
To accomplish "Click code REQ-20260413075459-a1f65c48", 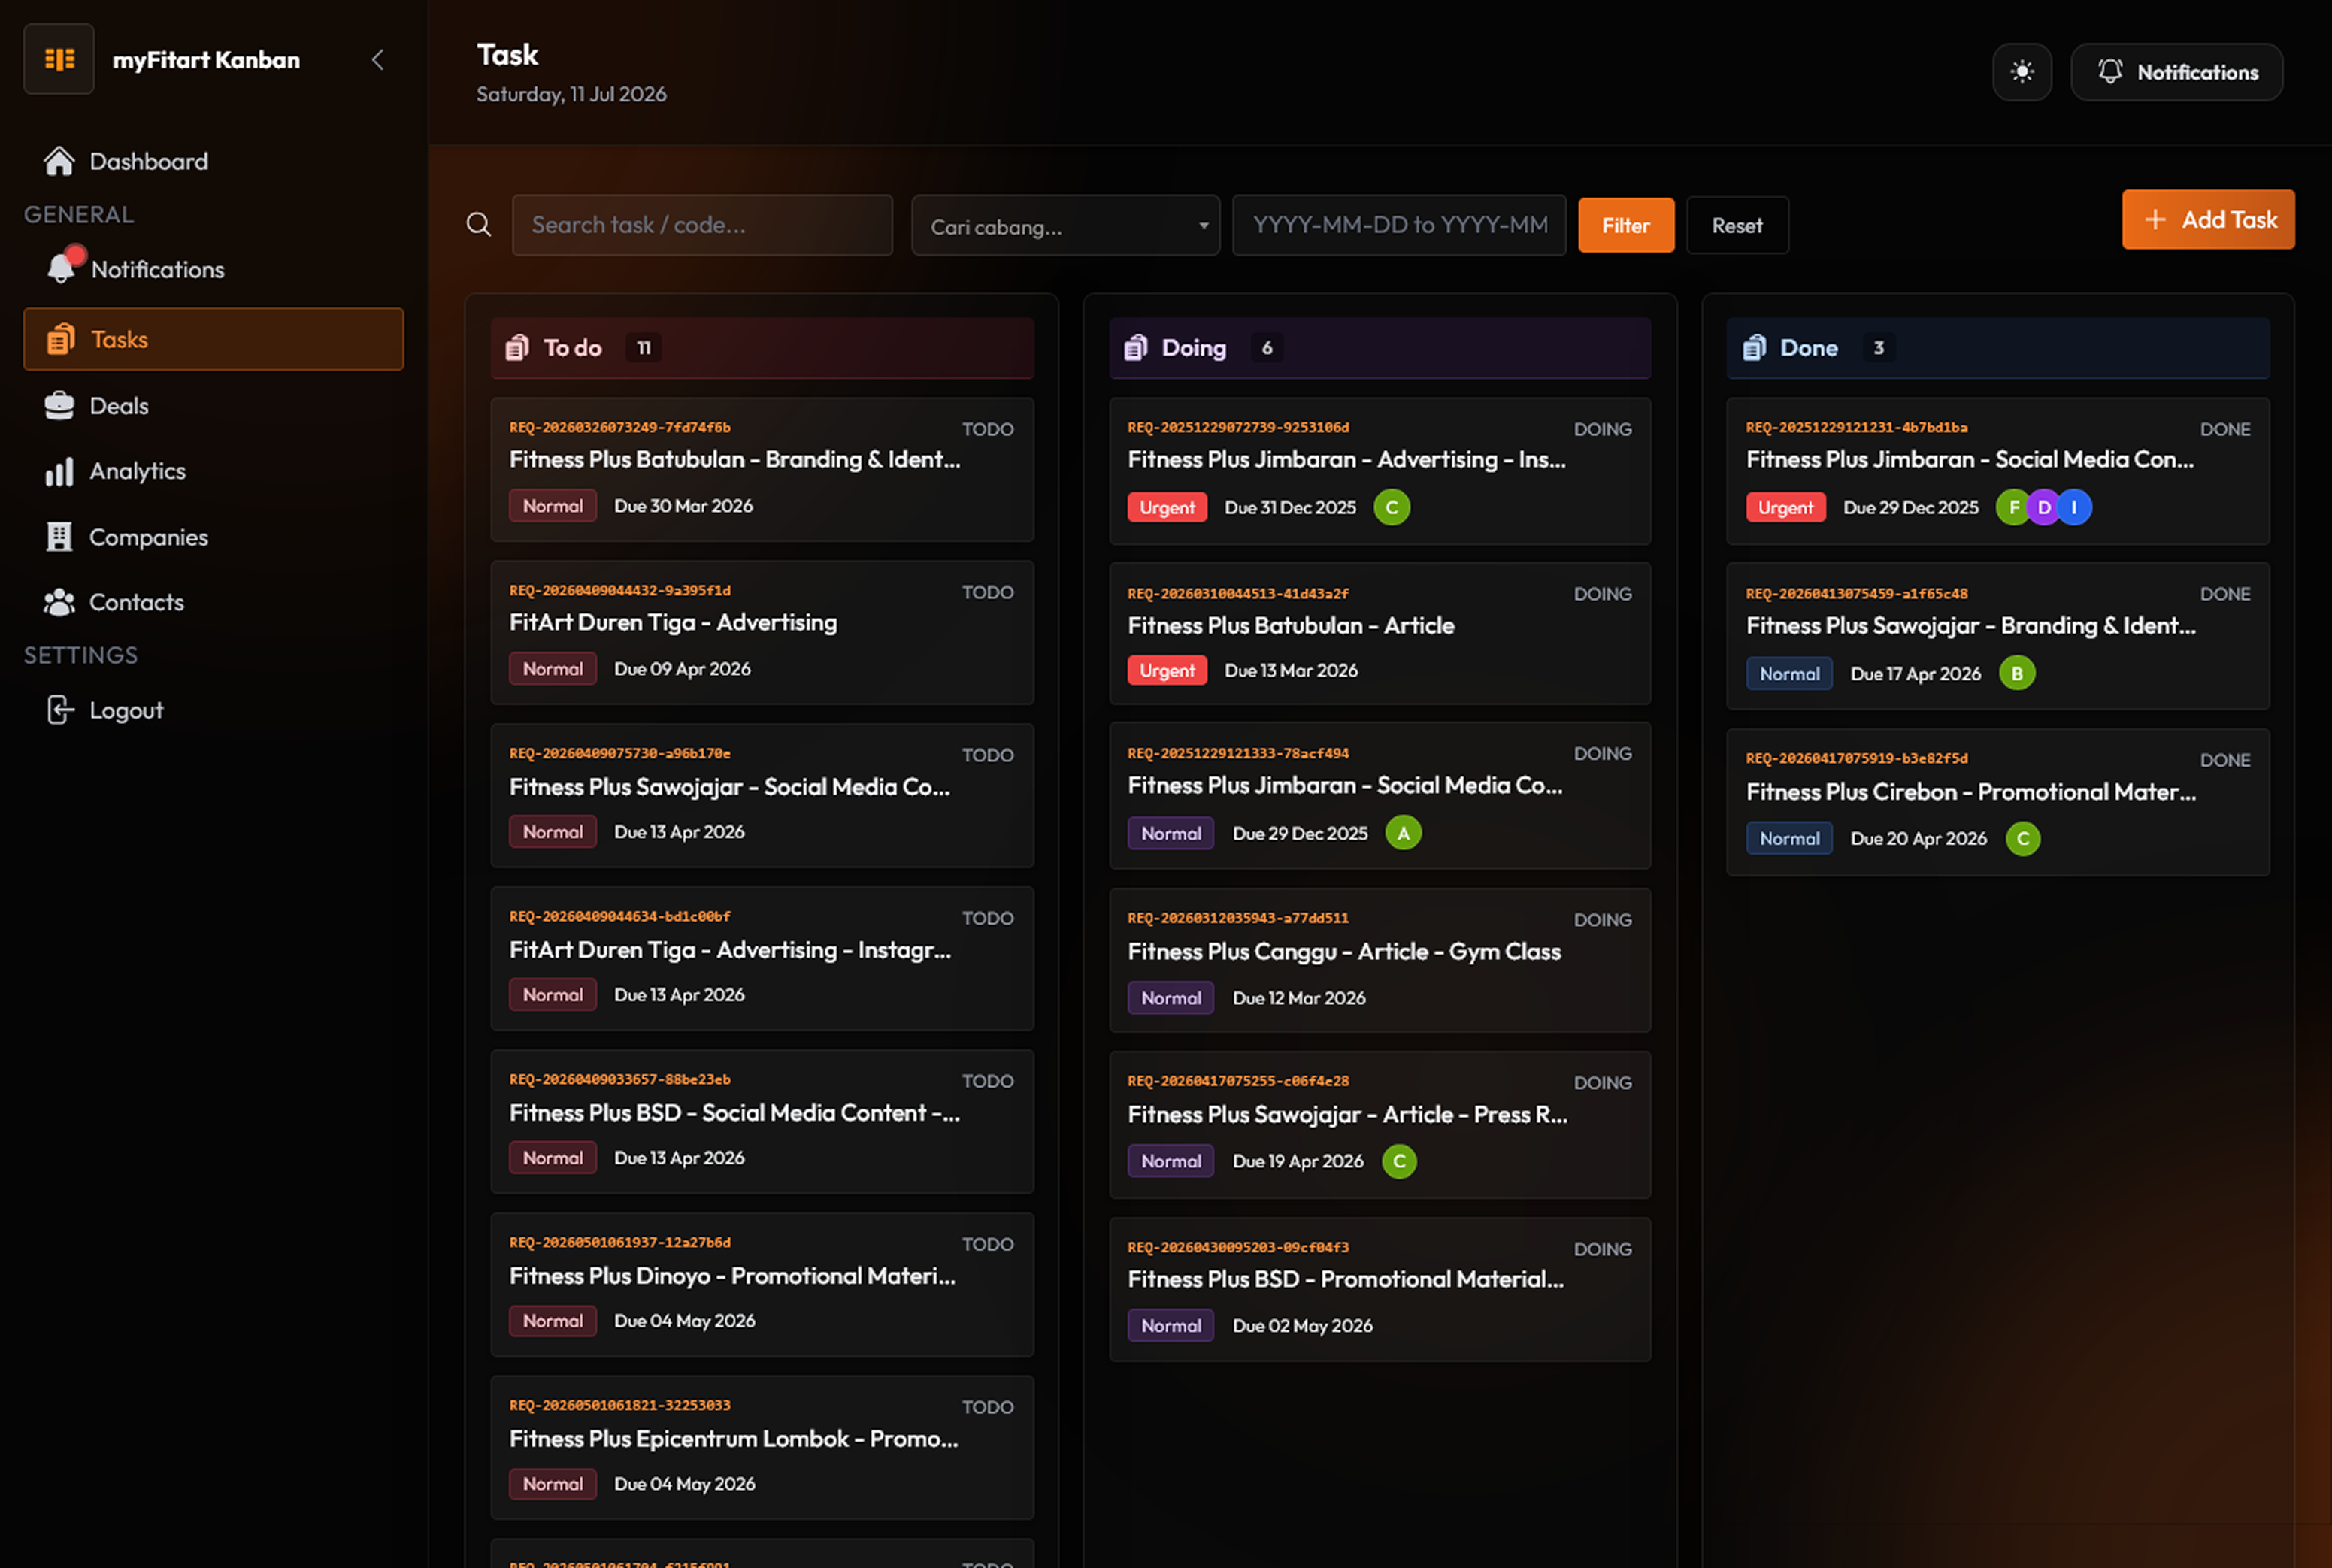I will 1857,593.
